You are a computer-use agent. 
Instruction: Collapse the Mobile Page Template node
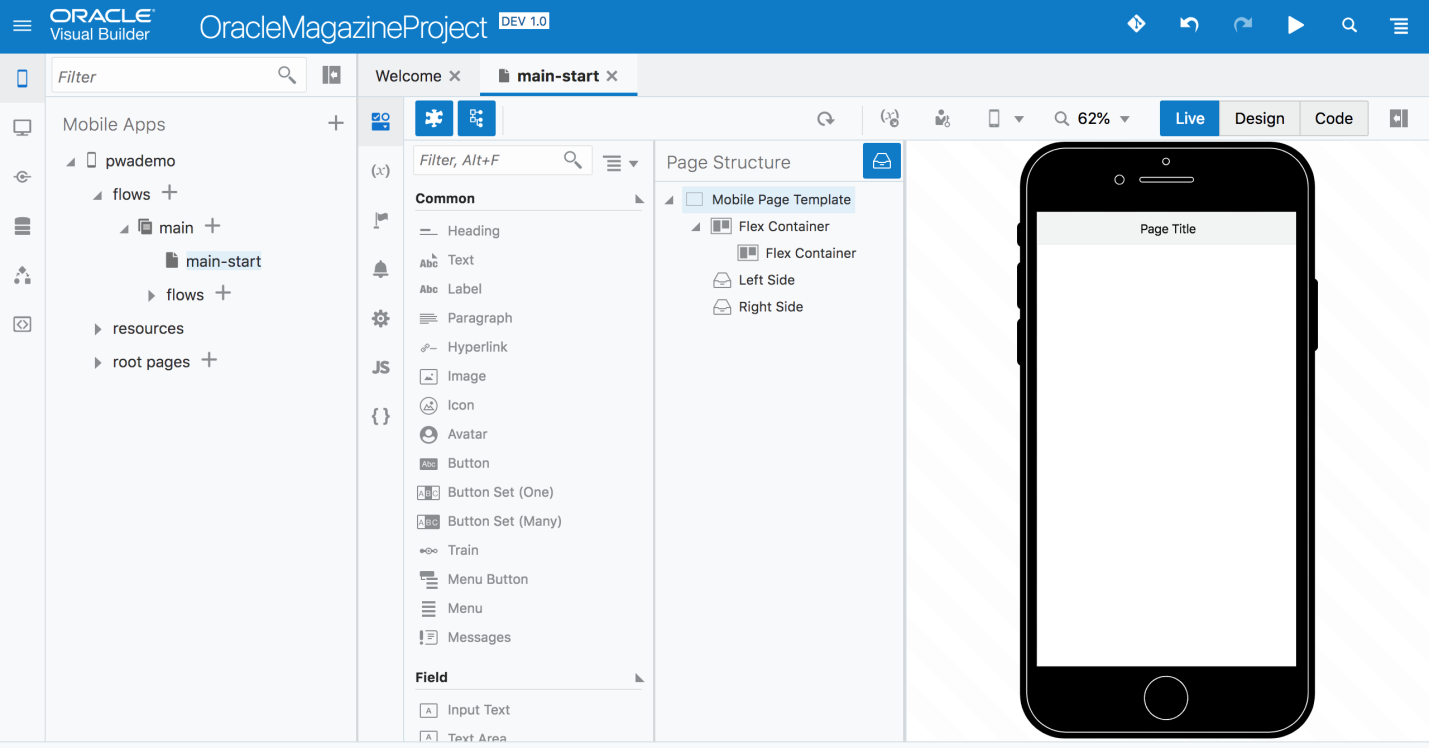coord(669,200)
